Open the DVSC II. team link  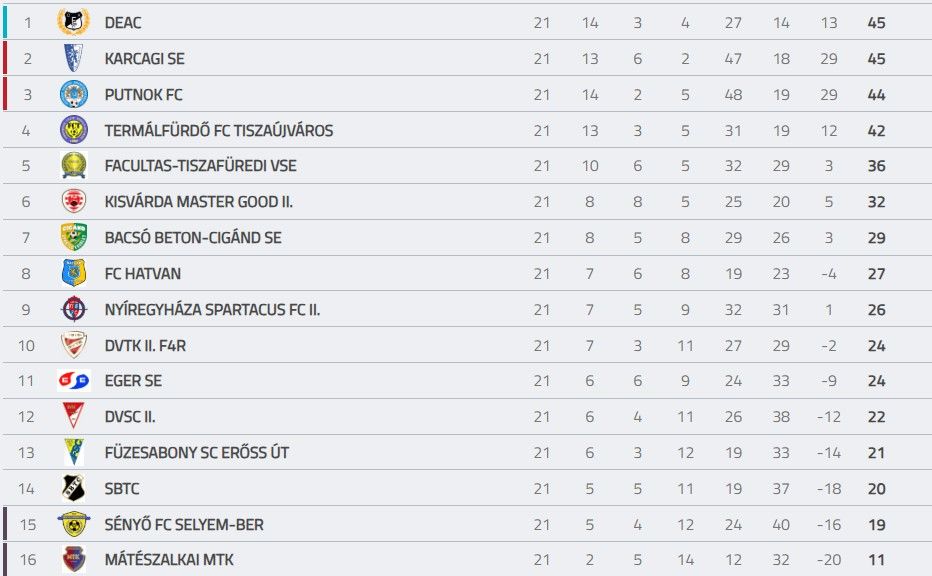130,417
